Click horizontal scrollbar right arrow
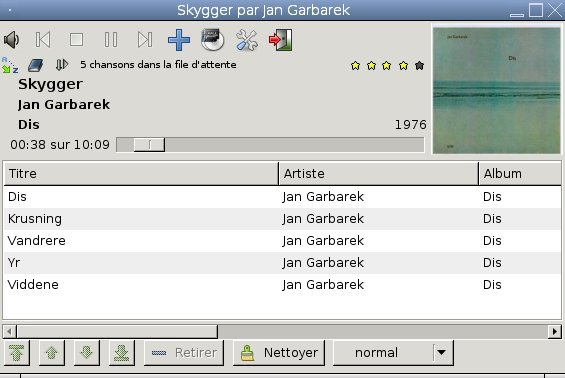This screenshot has height=378, width=565. click(x=555, y=331)
